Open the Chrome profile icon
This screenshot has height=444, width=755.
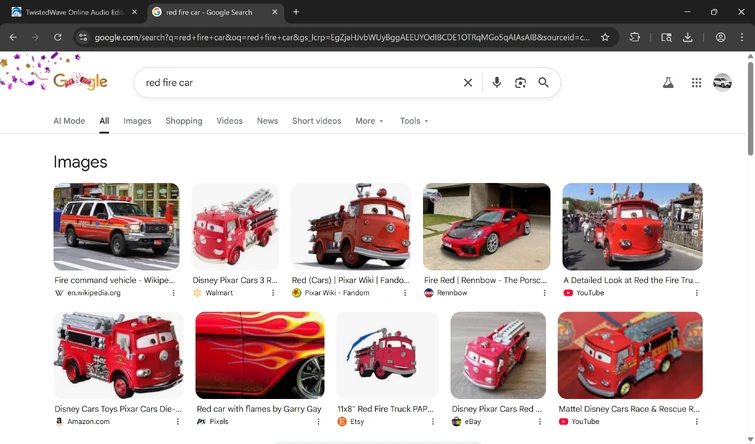[x=720, y=37]
